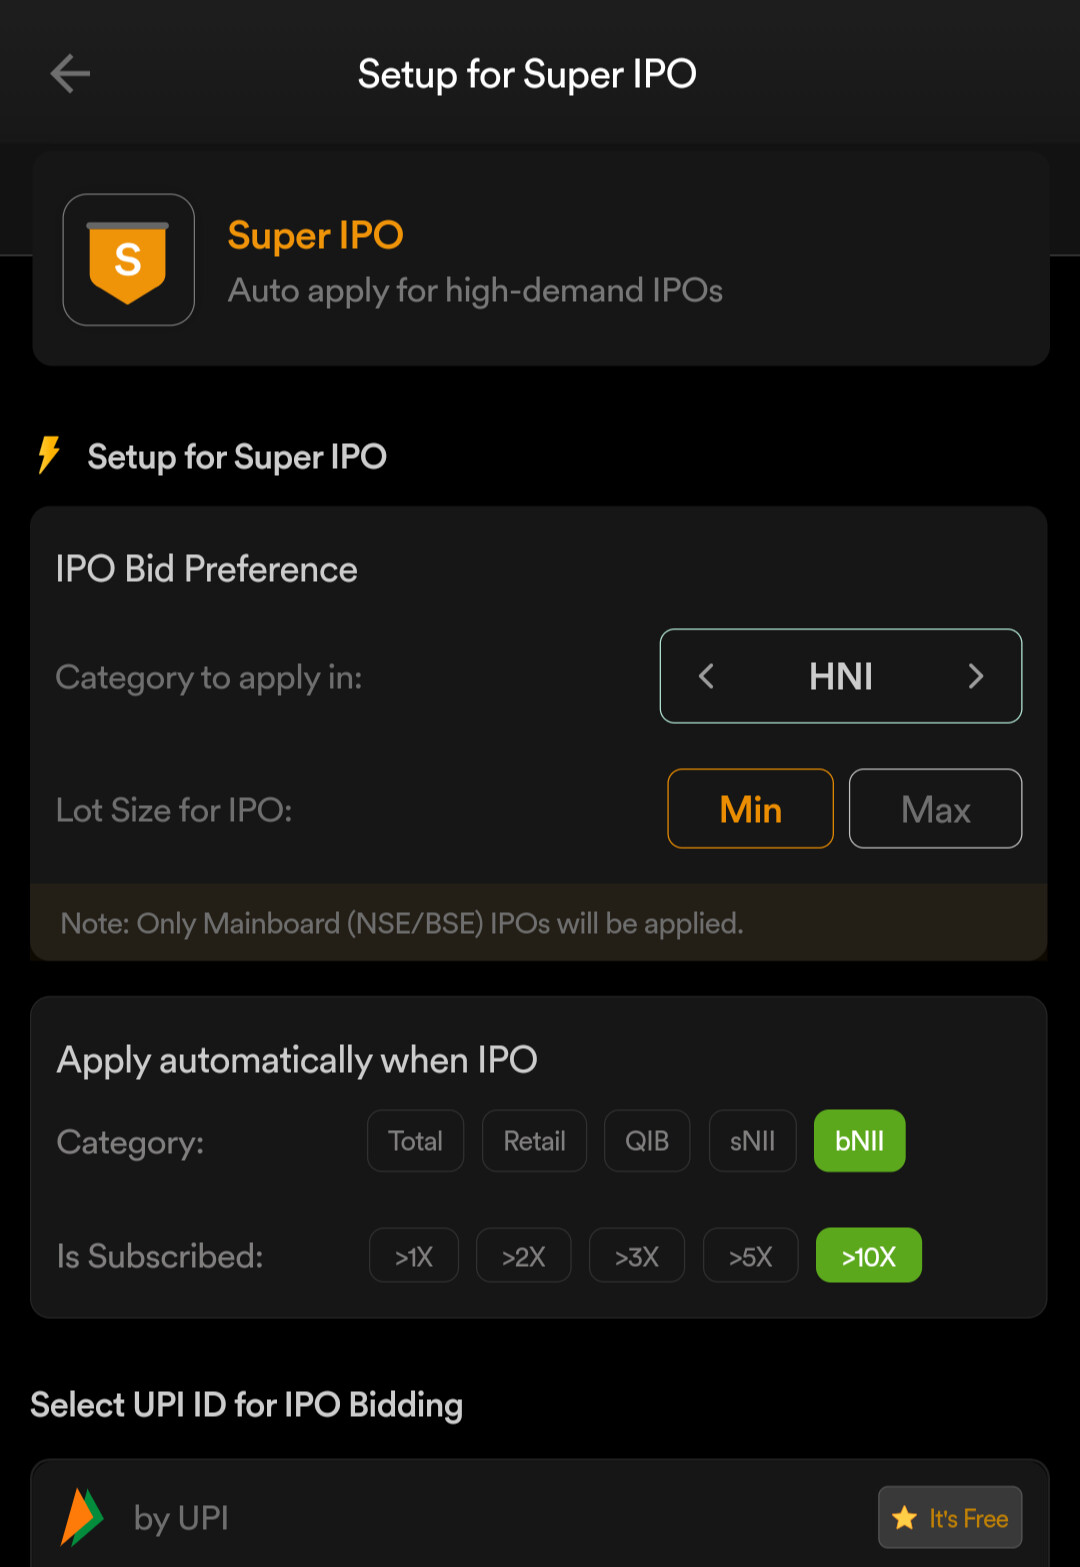Choose Retail subscription category
Viewport: 1080px width, 1567px height.
(534, 1141)
